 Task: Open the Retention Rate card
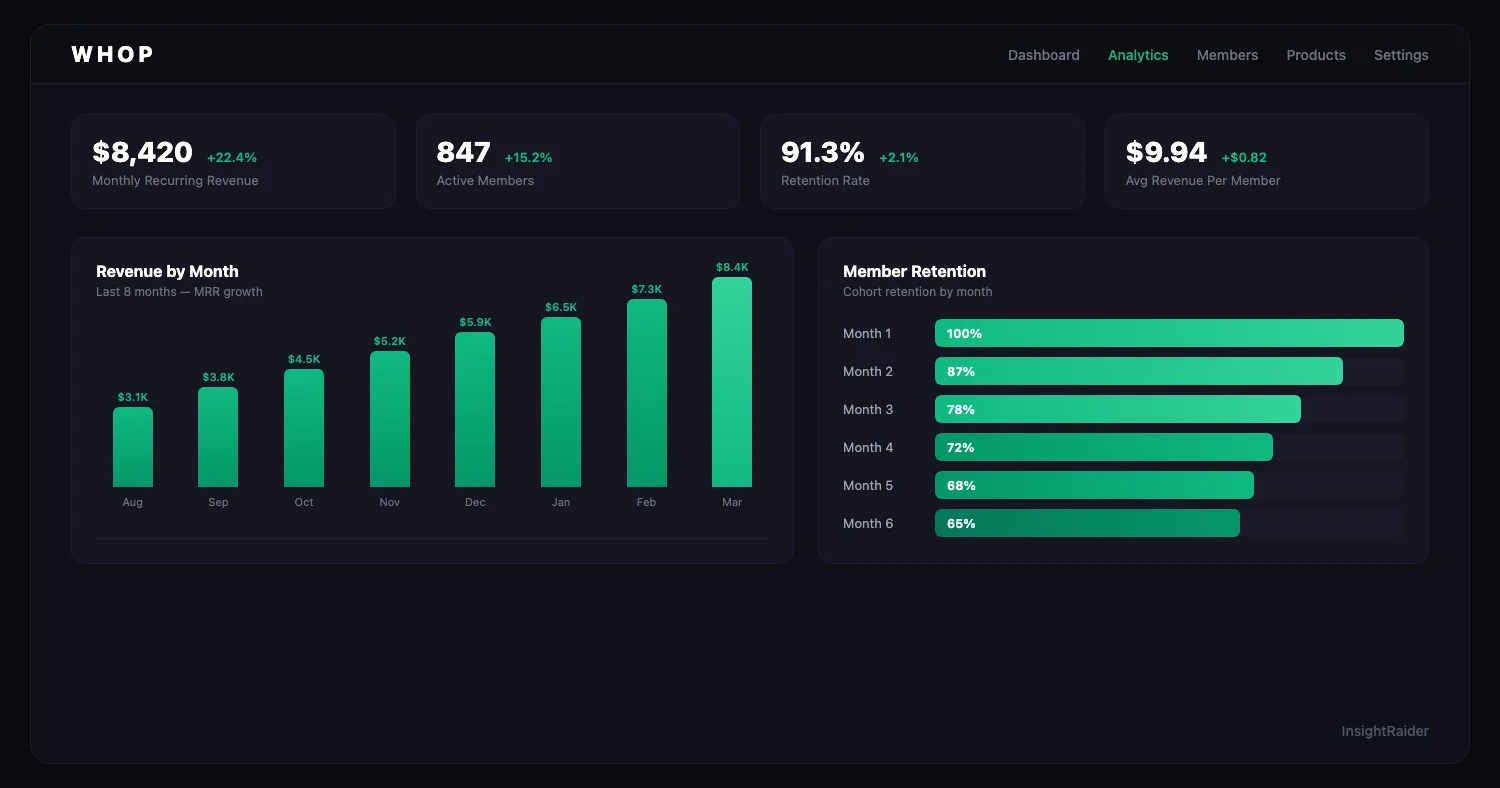[922, 161]
